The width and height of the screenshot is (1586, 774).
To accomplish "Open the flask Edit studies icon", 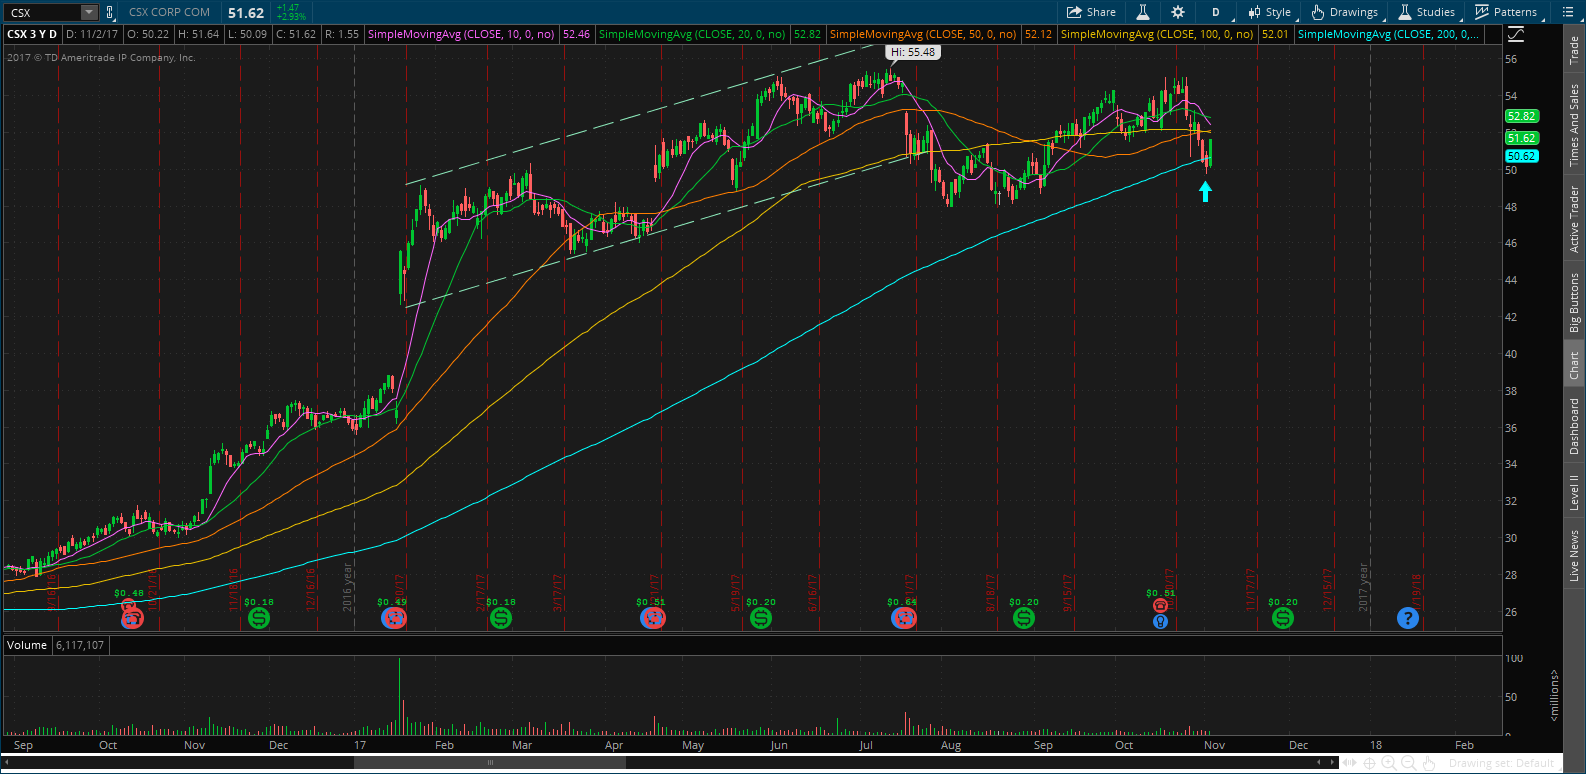I will click(x=1143, y=12).
